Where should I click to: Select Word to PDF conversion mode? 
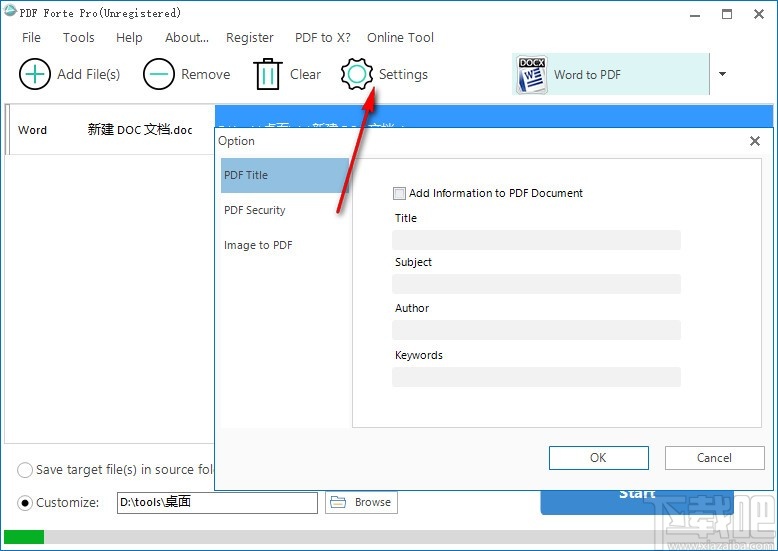coord(610,74)
